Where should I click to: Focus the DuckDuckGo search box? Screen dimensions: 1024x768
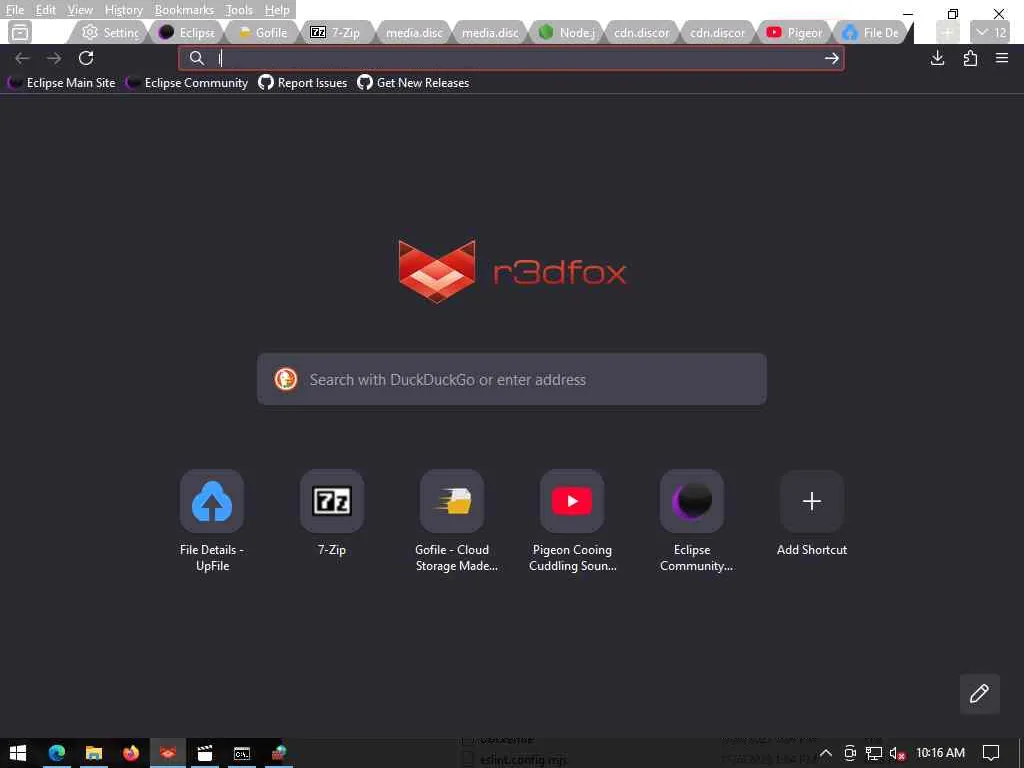(x=512, y=379)
